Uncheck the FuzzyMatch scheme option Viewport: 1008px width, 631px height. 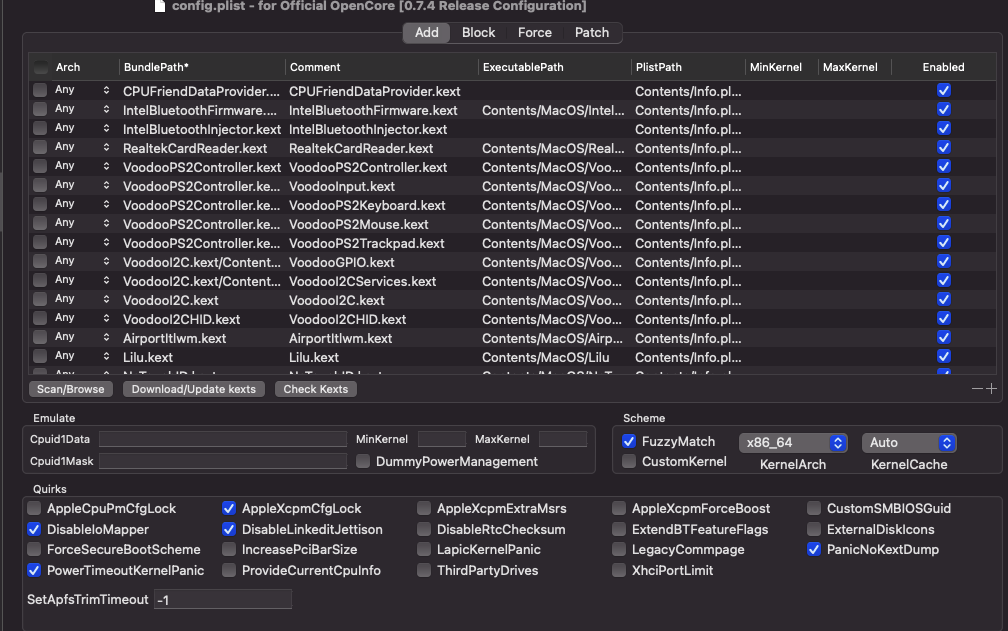coord(629,441)
